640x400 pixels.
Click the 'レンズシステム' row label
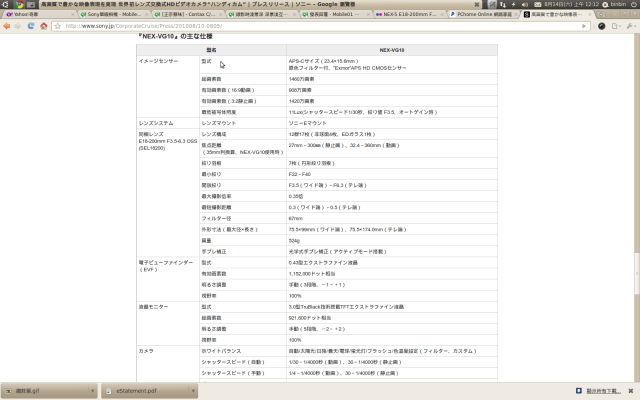[x=156, y=123]
